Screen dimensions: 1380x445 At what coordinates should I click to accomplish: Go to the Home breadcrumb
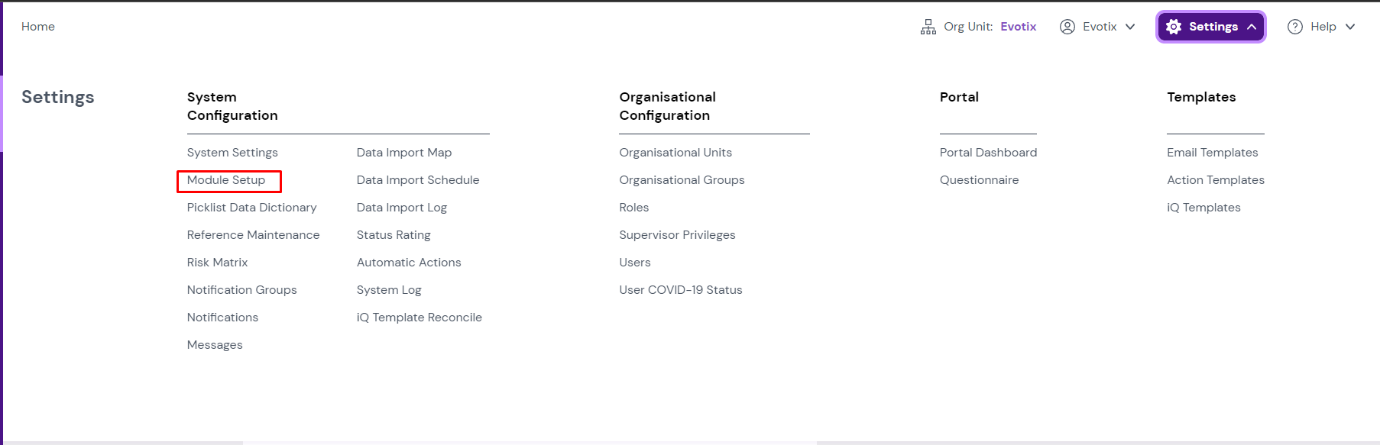pos(38,27)
